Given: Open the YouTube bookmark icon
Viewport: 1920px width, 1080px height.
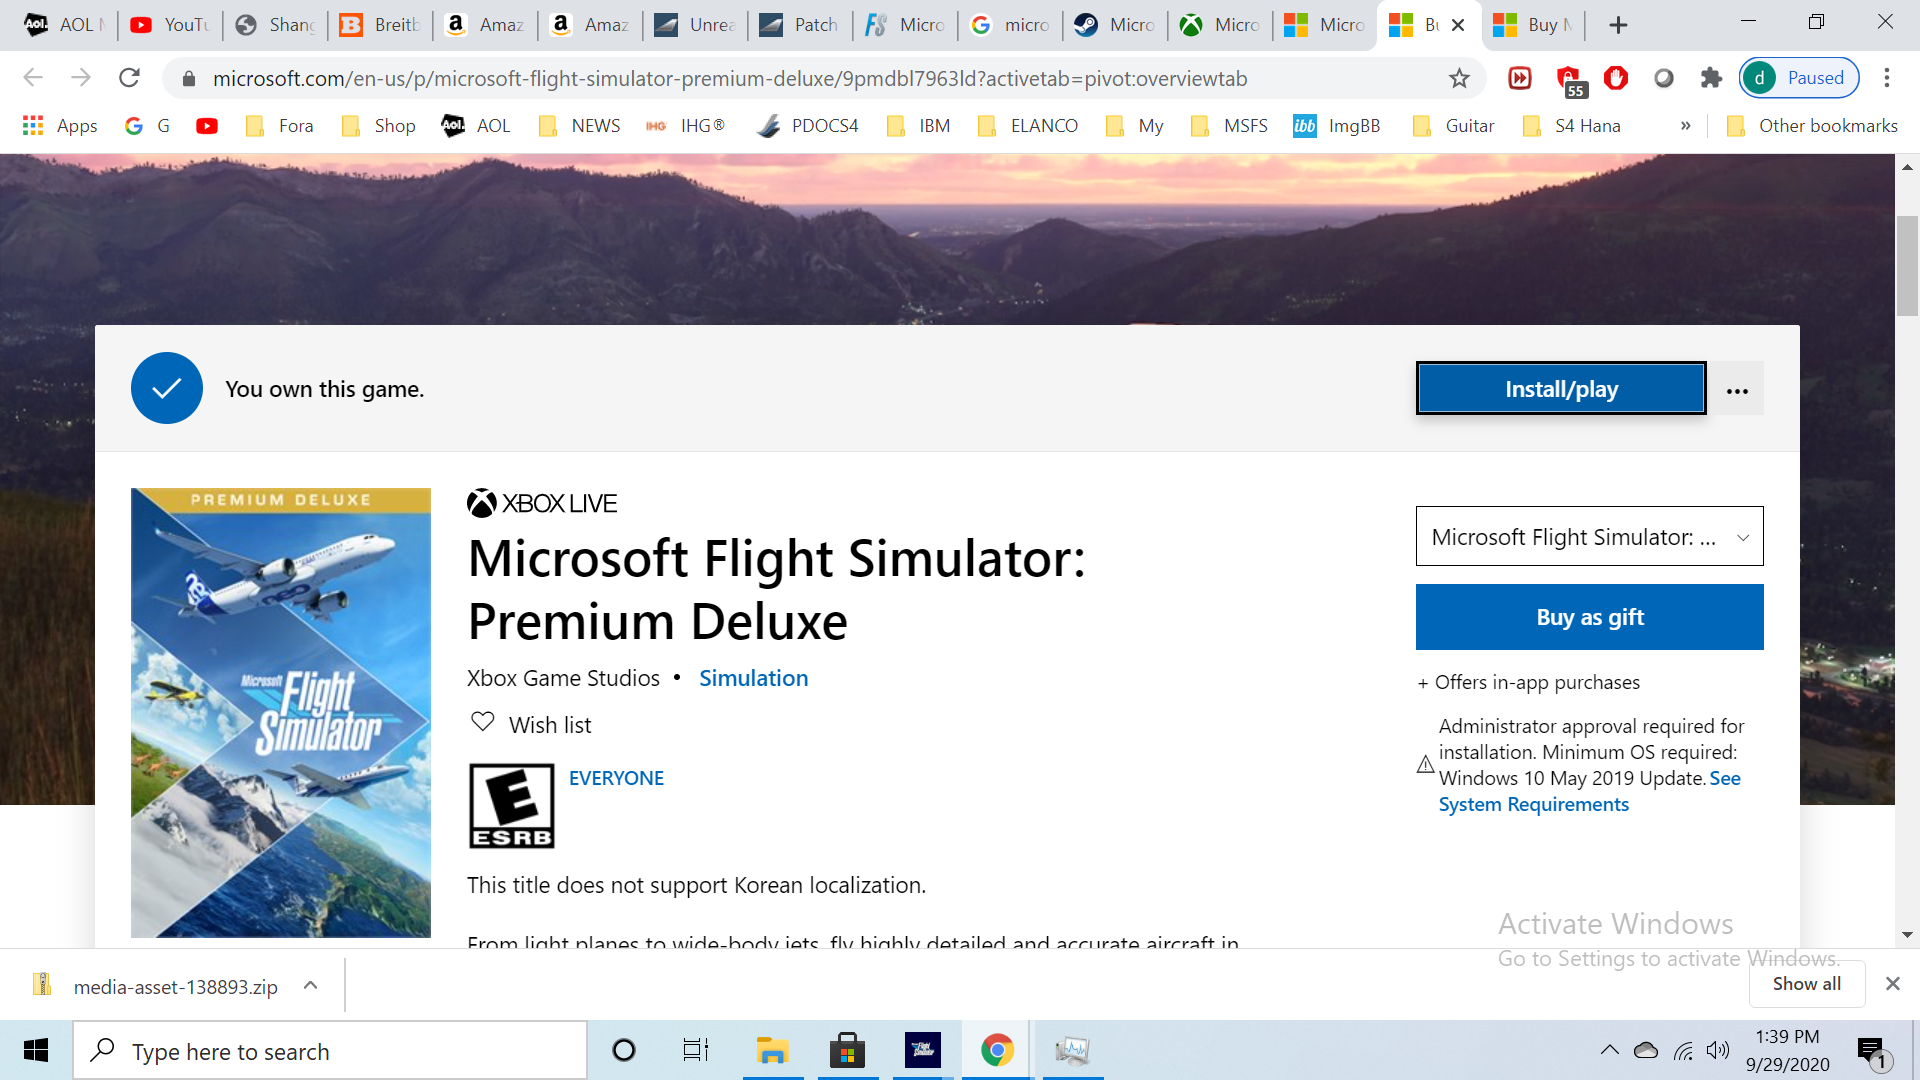Looking at the screenshot, I should pos(207,125).
